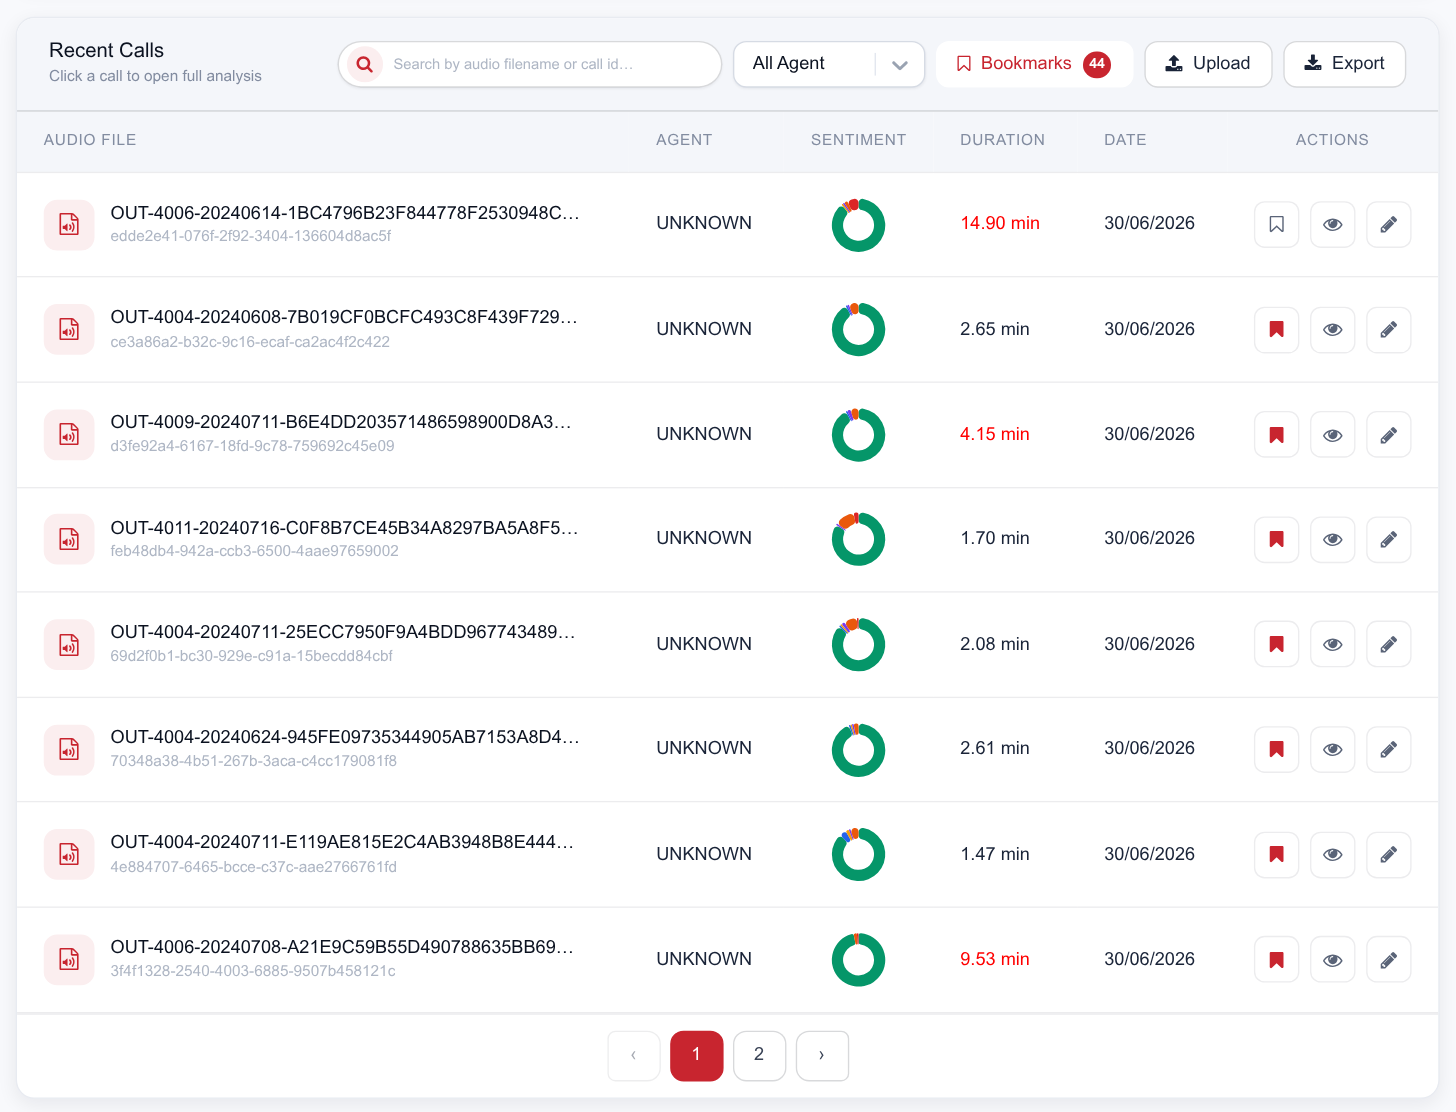The height and width of the screenshot is (1112, 1456).
Task: Toggle bookmark on the 2.61 min call
Action: (x=1277, y=750)
